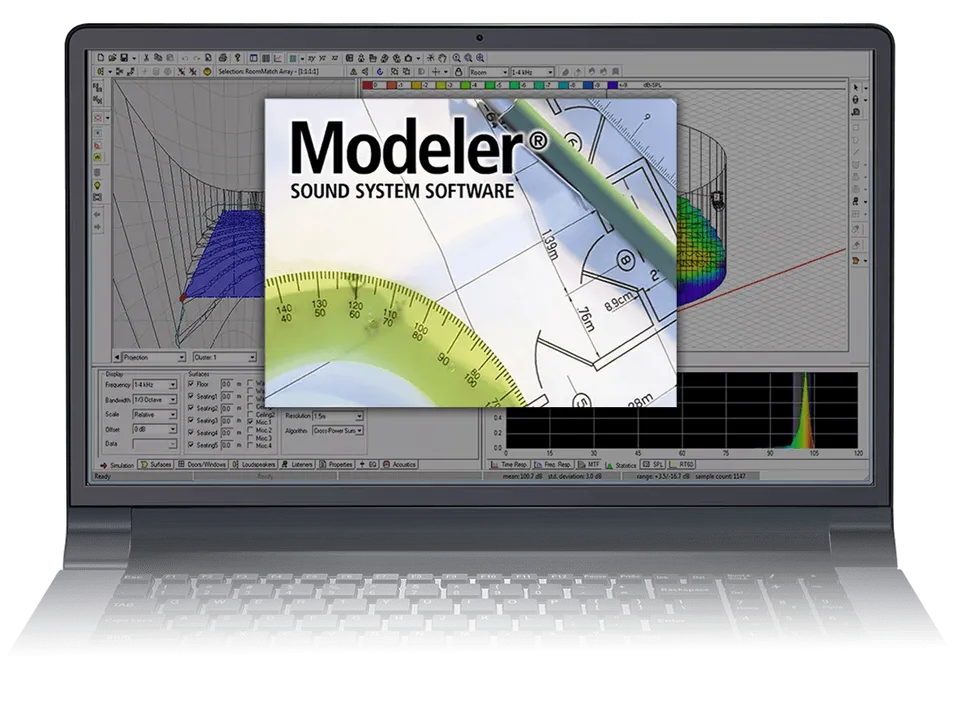The image size is (960, 720).
Task: Open the RT60 tab
Action: click(x=682, y=465)
